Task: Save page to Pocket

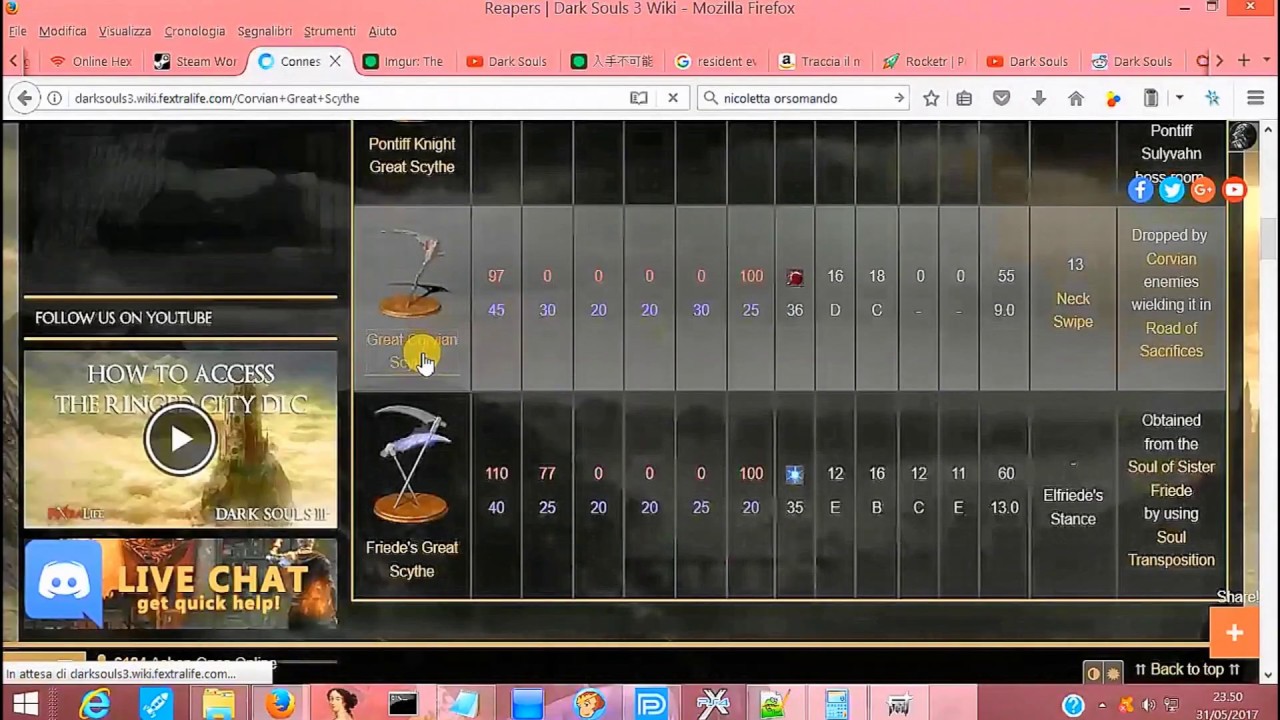Action: (1001, 98)
